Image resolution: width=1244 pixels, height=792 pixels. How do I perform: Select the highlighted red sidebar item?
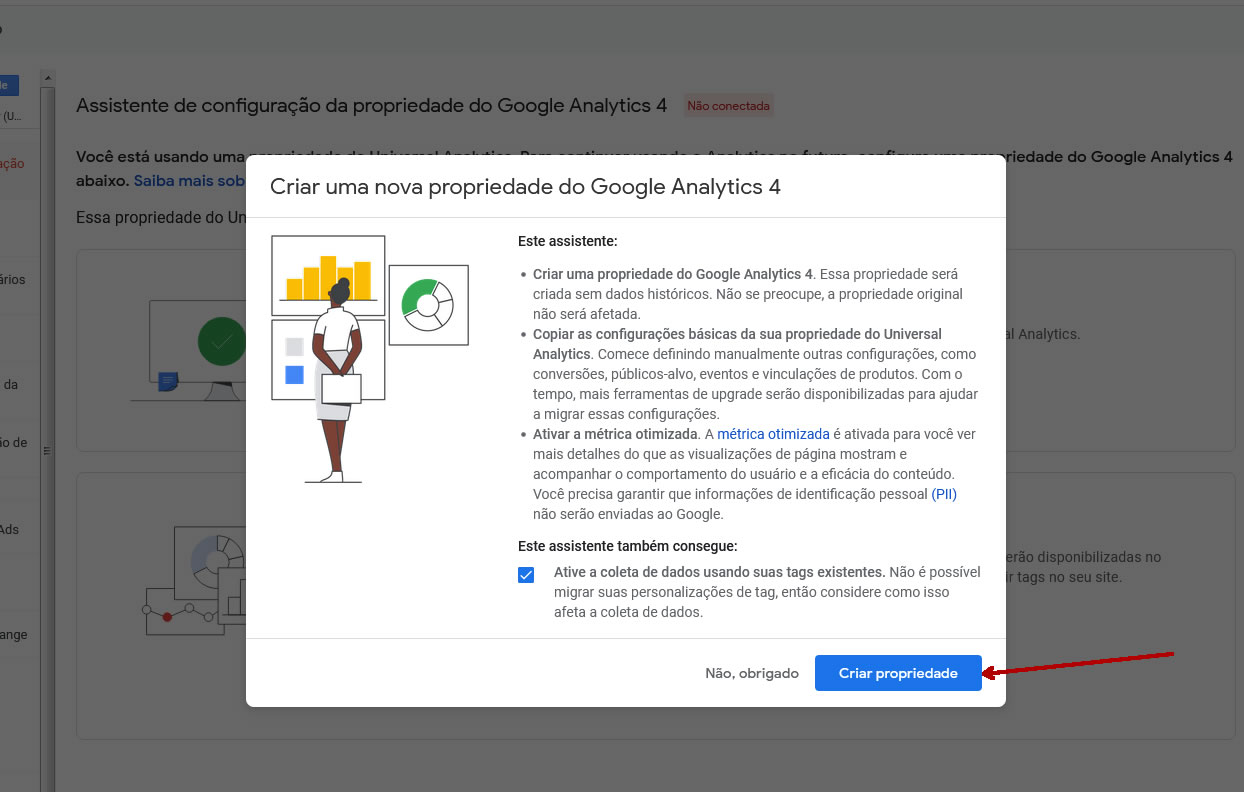[12, 163]
